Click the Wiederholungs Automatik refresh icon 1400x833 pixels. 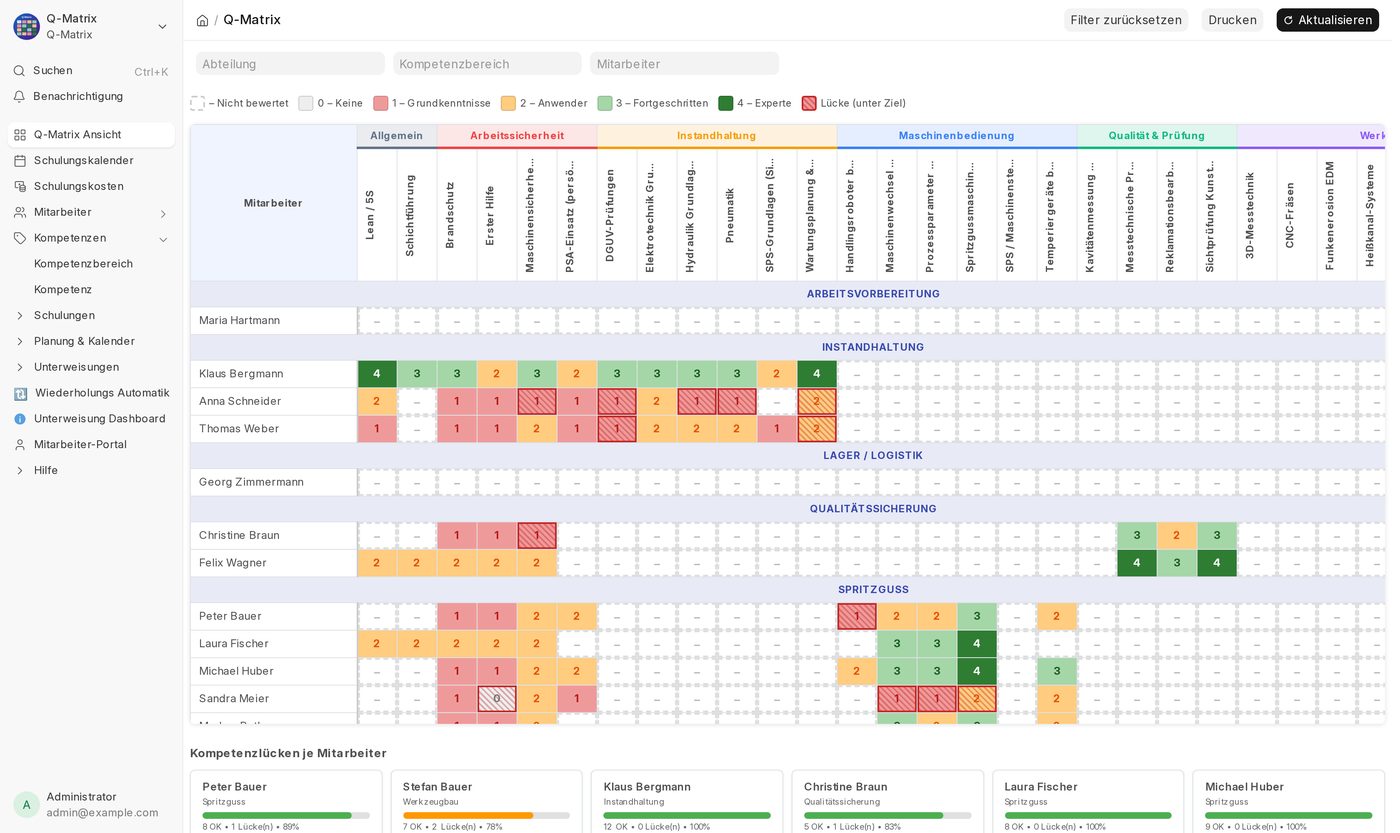[20, 394]
